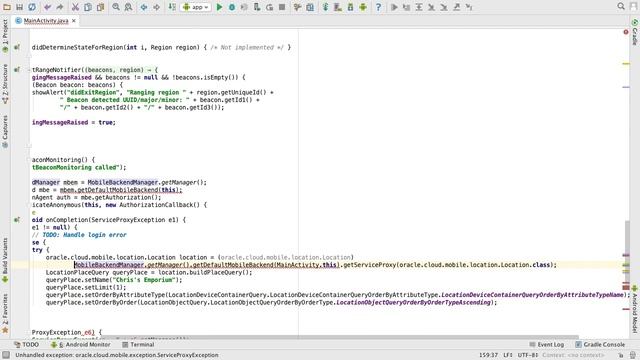Open Find with the magnifier icon
This screenshot has height=360, width=640.
point(116,7)
